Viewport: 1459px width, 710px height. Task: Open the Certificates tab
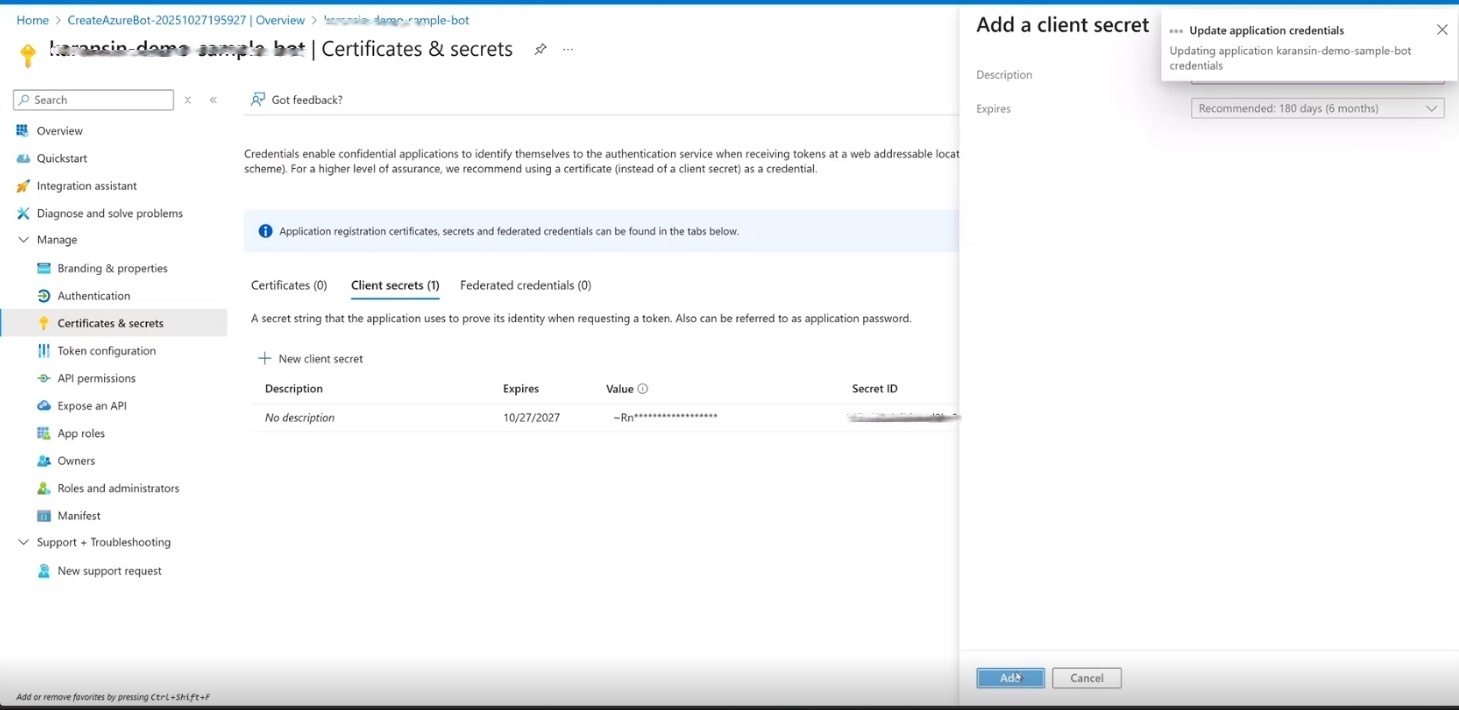pos(288,285)
